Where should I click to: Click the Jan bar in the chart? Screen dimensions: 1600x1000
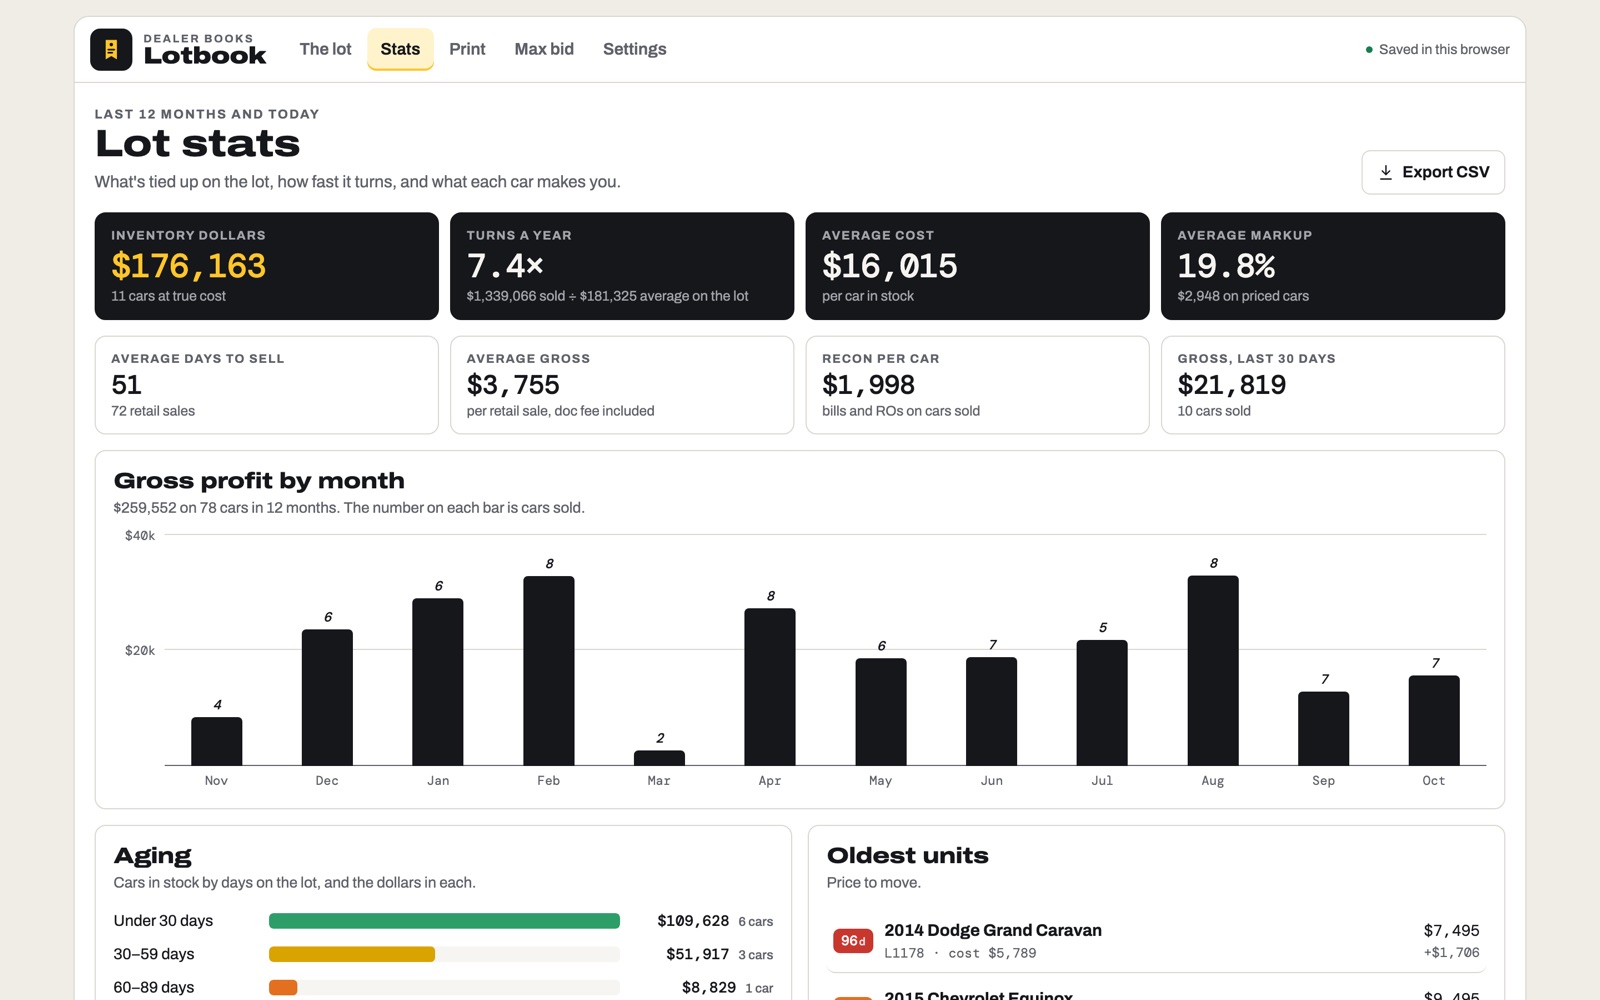438,682
